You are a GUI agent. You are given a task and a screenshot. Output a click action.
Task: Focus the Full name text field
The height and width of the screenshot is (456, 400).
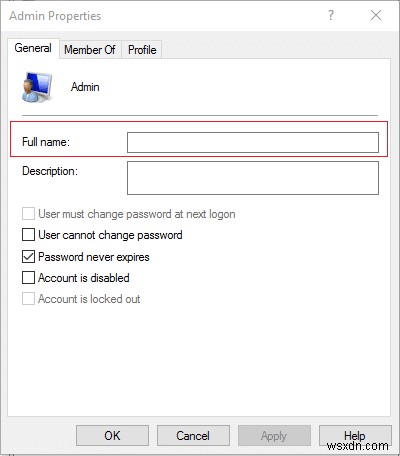click(253, 142)
